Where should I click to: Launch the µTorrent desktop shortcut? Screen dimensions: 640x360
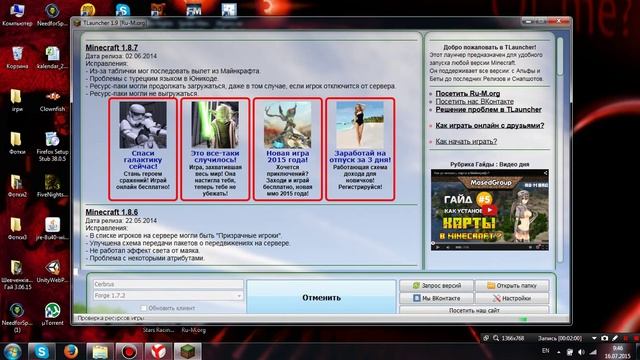coord(52,314)
